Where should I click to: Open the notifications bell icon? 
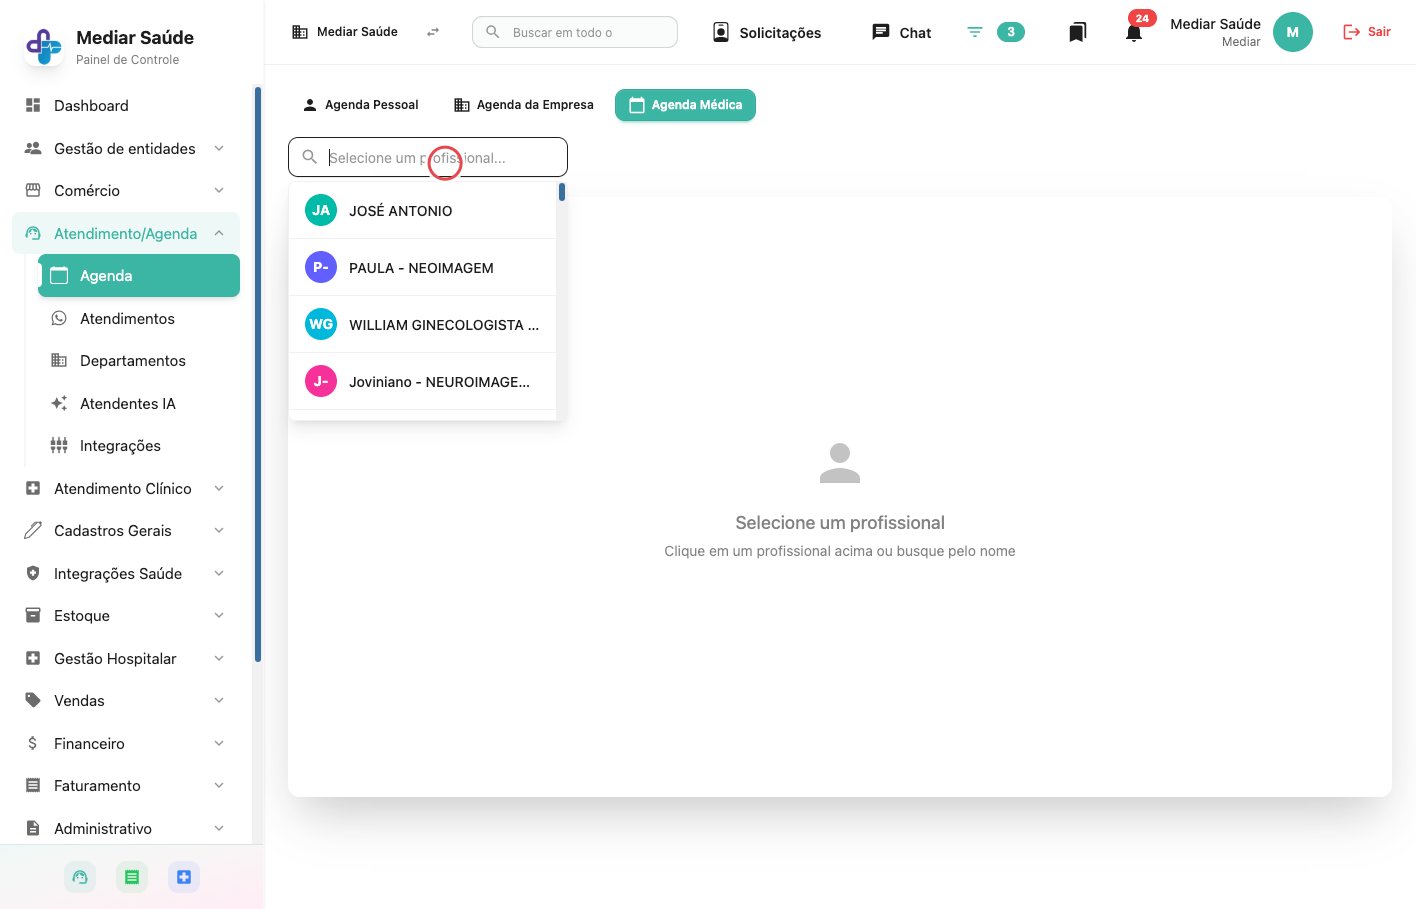tap(1133, 33)
